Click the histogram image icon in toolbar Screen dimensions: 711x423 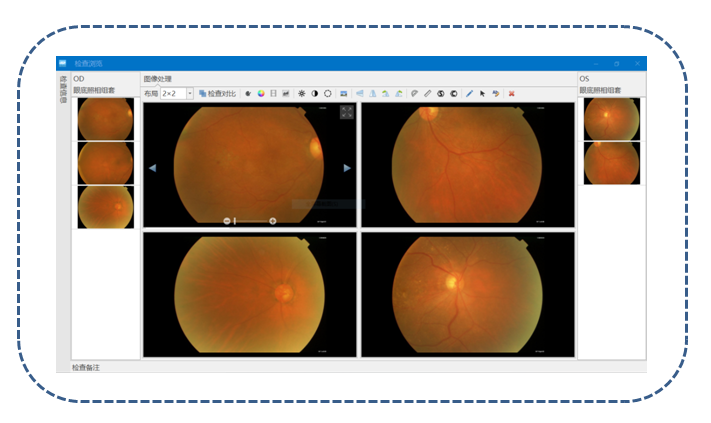tap(286, 93)
